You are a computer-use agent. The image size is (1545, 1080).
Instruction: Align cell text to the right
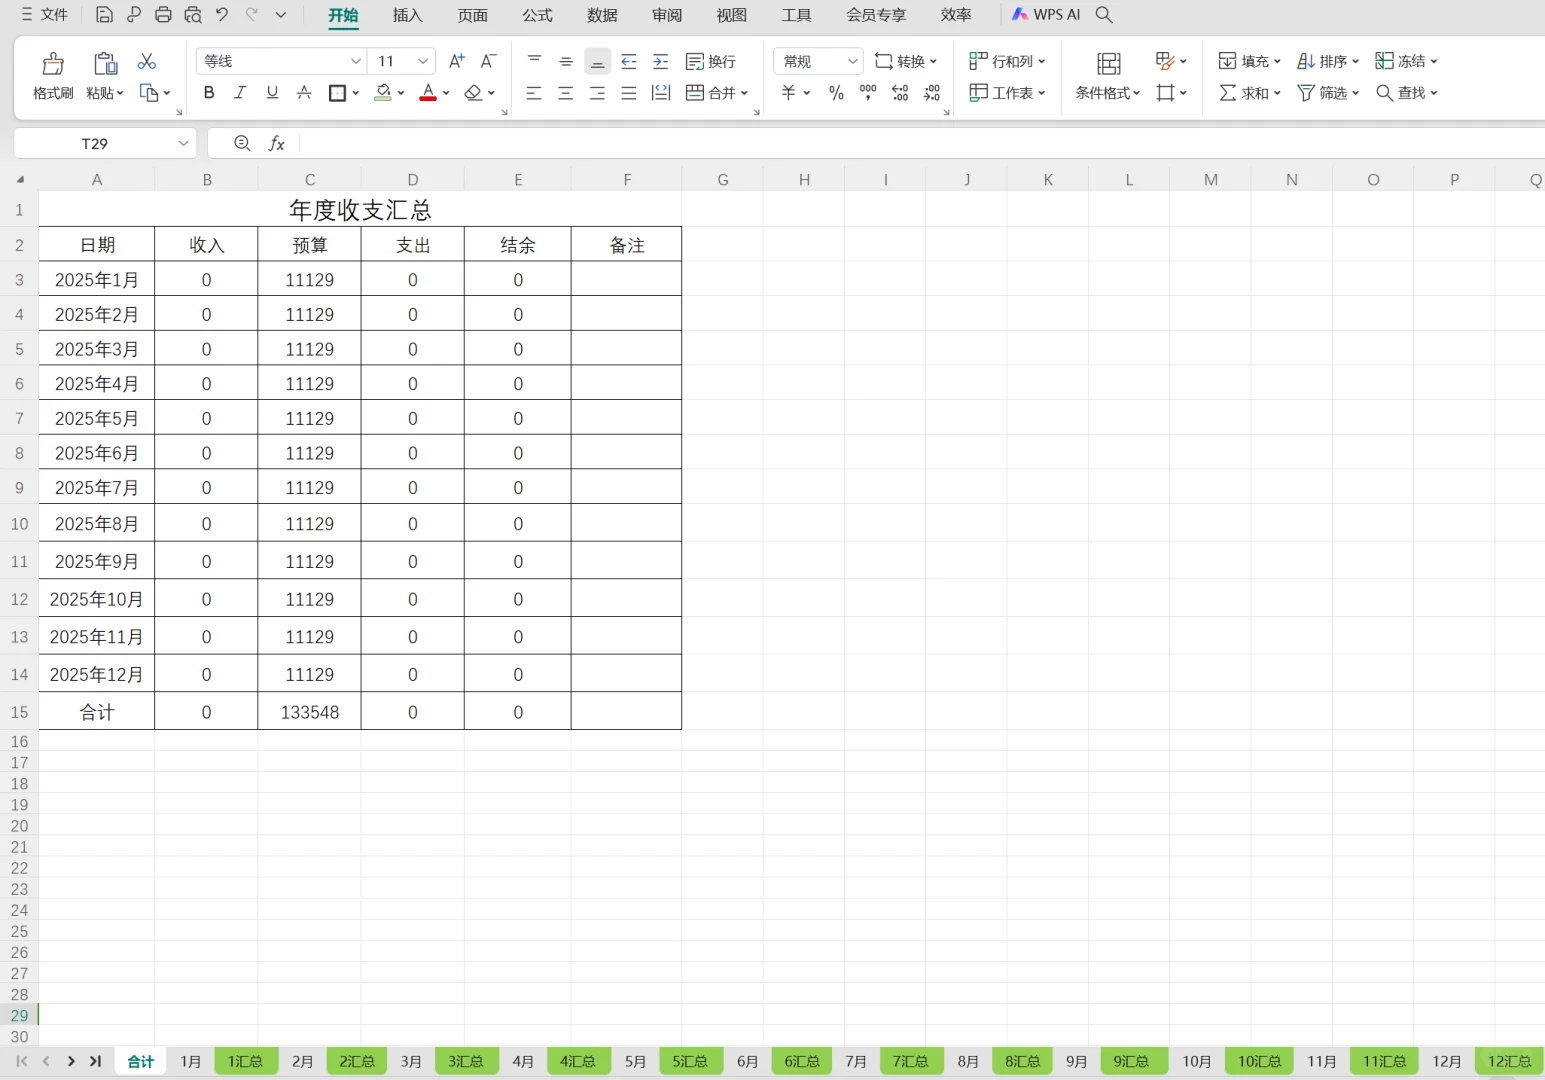(x=597, y=93)
